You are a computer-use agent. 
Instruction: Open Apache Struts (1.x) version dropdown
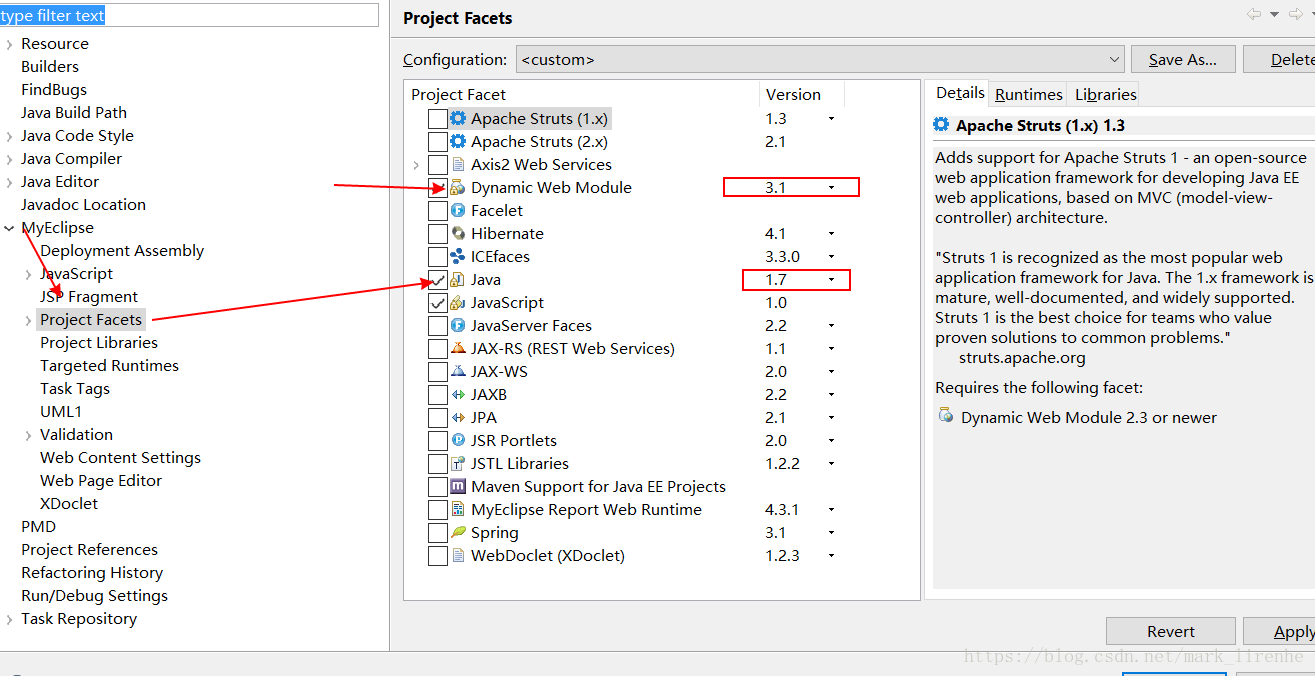831,118
